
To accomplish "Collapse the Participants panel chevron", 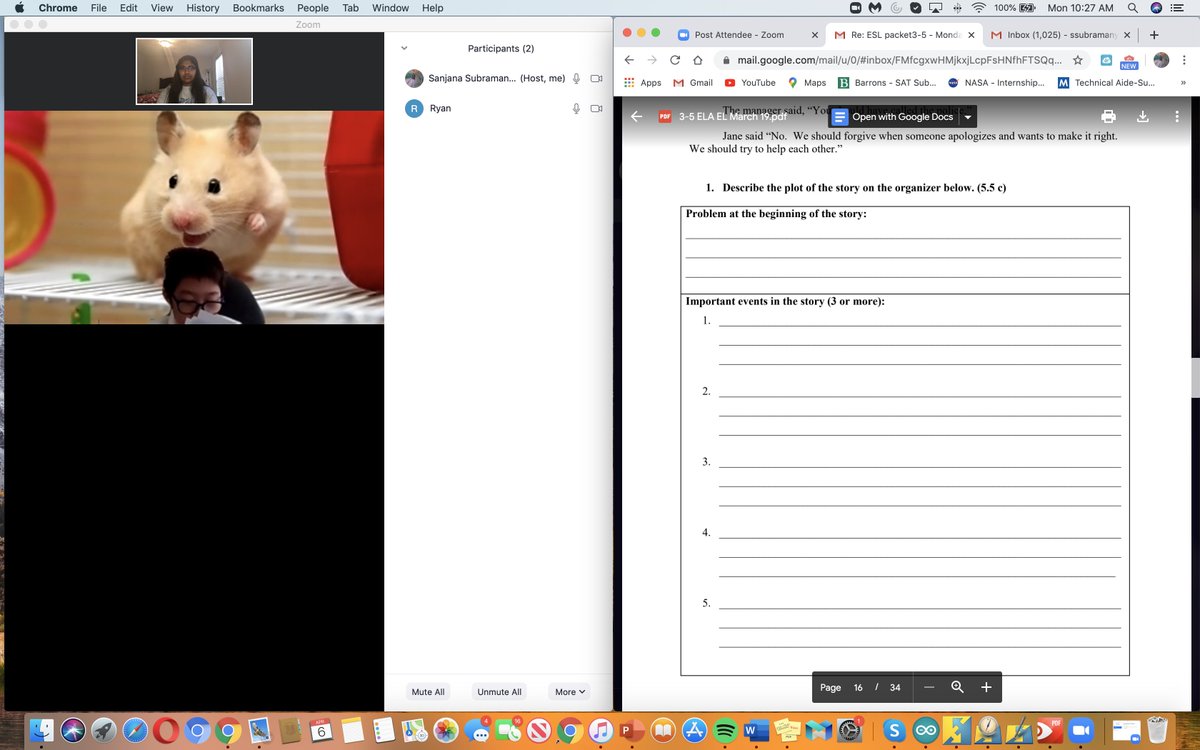I will (x=404, y=48).
